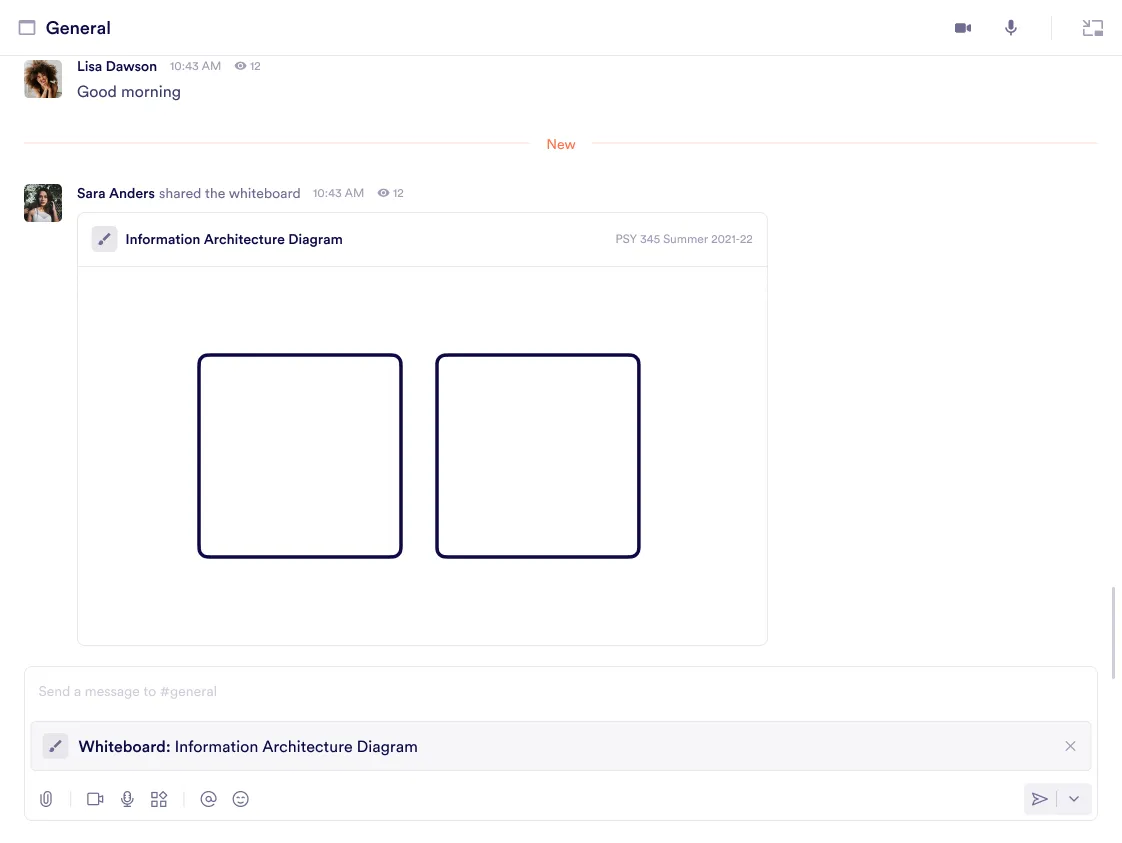Screen dimensions: 1122x843
Task: Insert a mention with @ icon
Action: [x=208, y=799]
